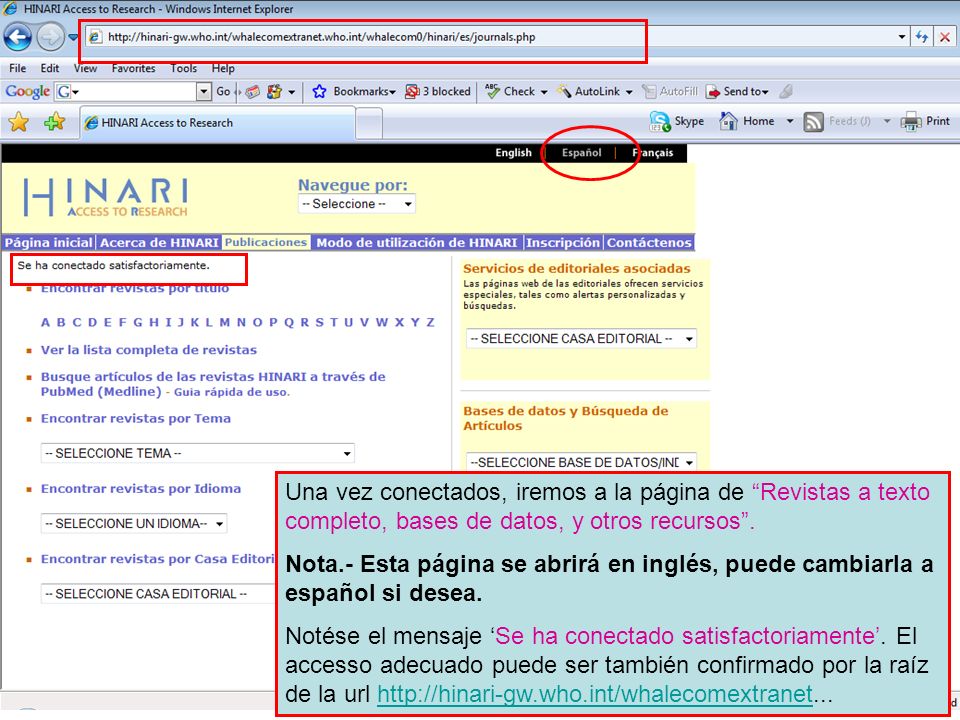
Task: Open the SELECCIONE UN IDIOMA dropdown
Action: tap(134, 523)
